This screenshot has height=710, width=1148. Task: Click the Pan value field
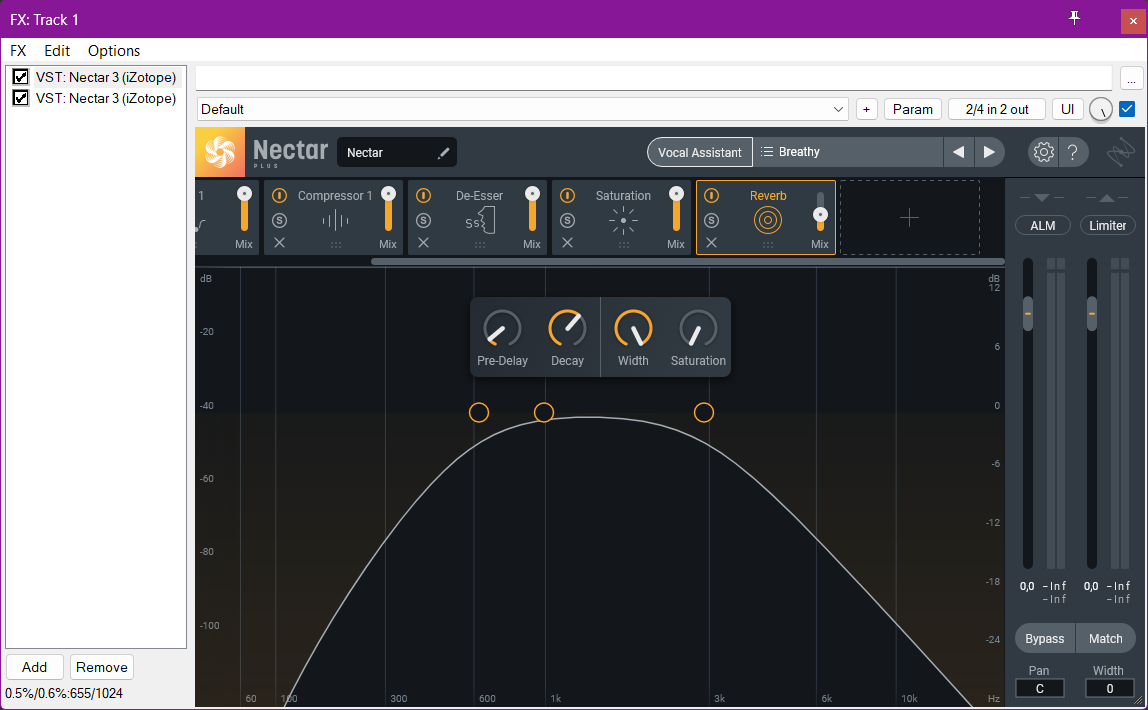pyautogui.click(x=1039, y=688)
